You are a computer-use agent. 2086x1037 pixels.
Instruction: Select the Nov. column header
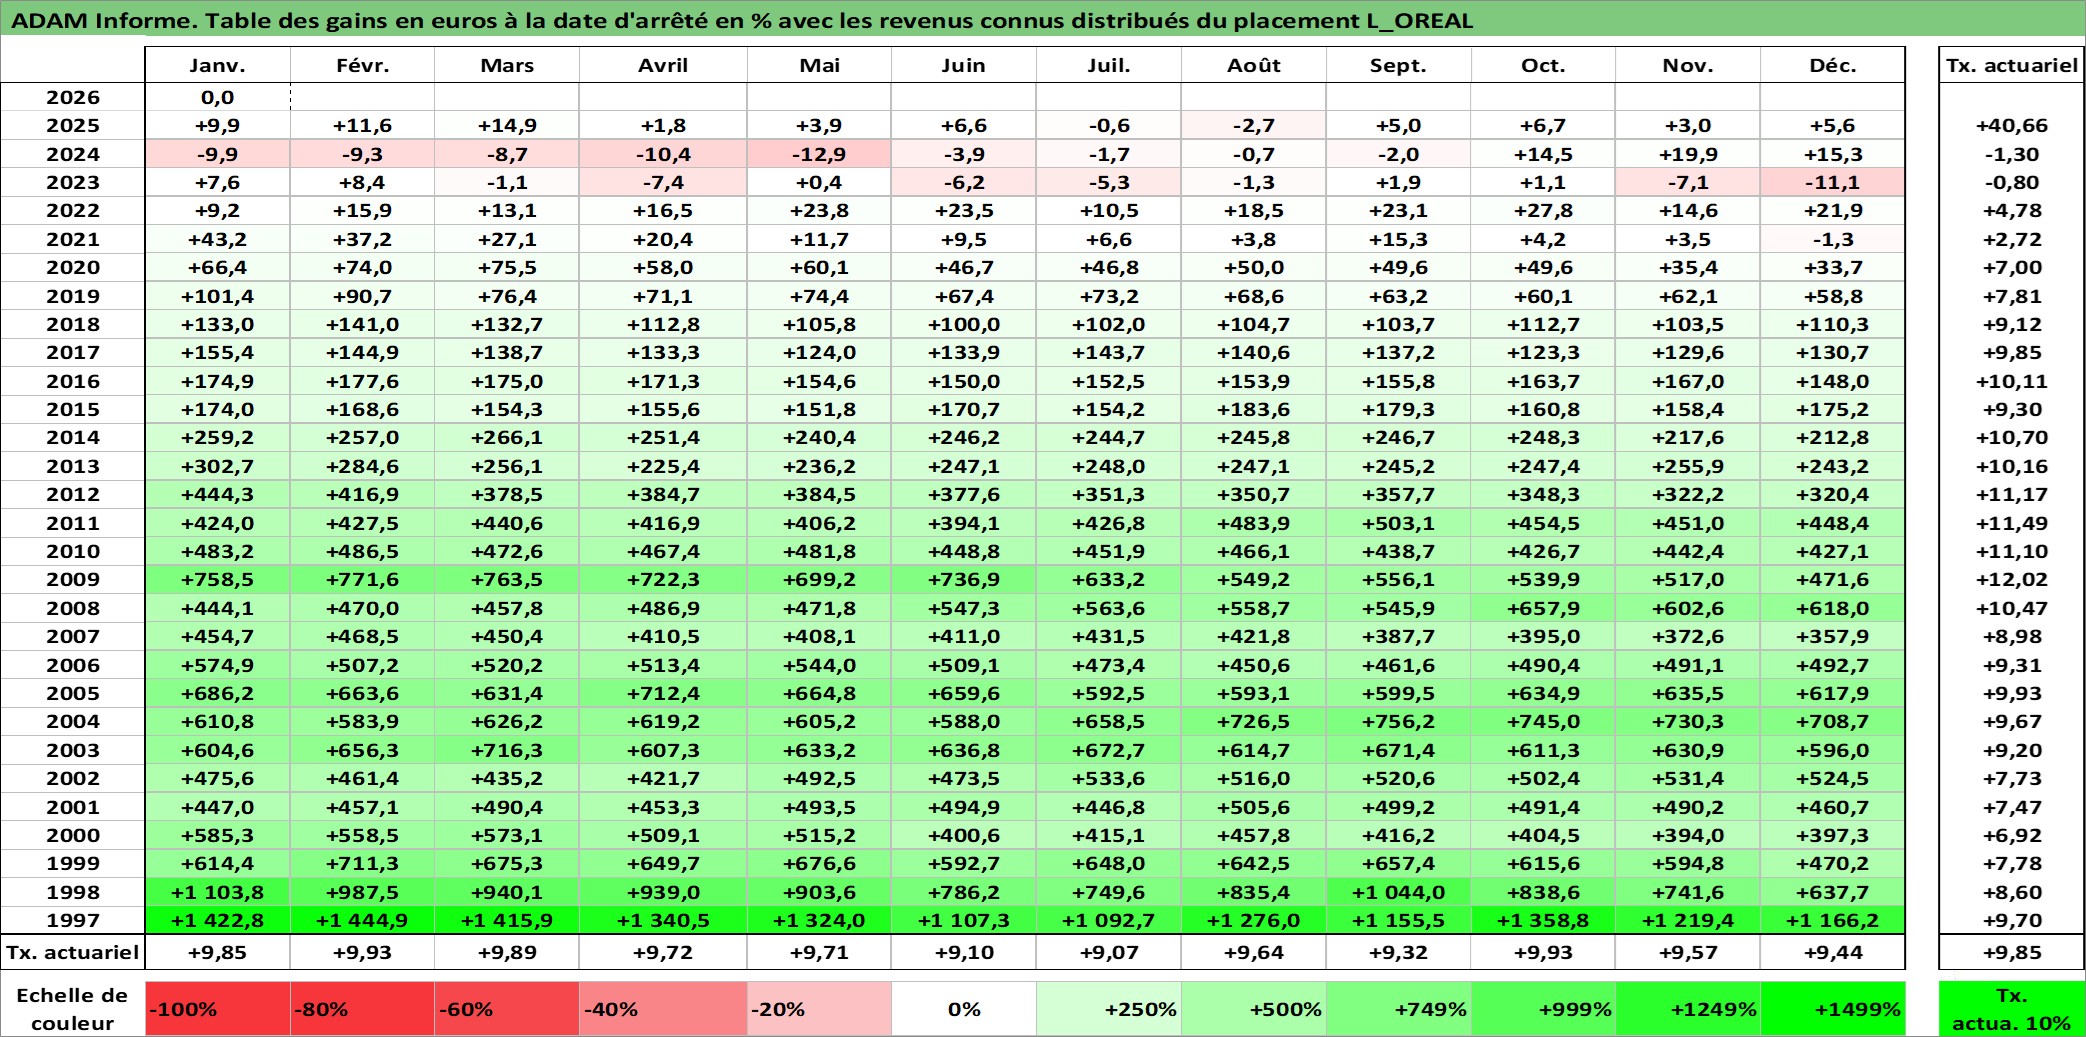1688,65
